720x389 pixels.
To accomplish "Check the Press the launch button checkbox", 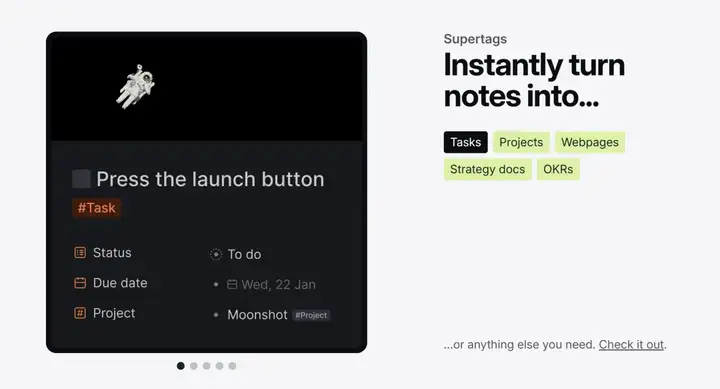I will coord(81,179).
